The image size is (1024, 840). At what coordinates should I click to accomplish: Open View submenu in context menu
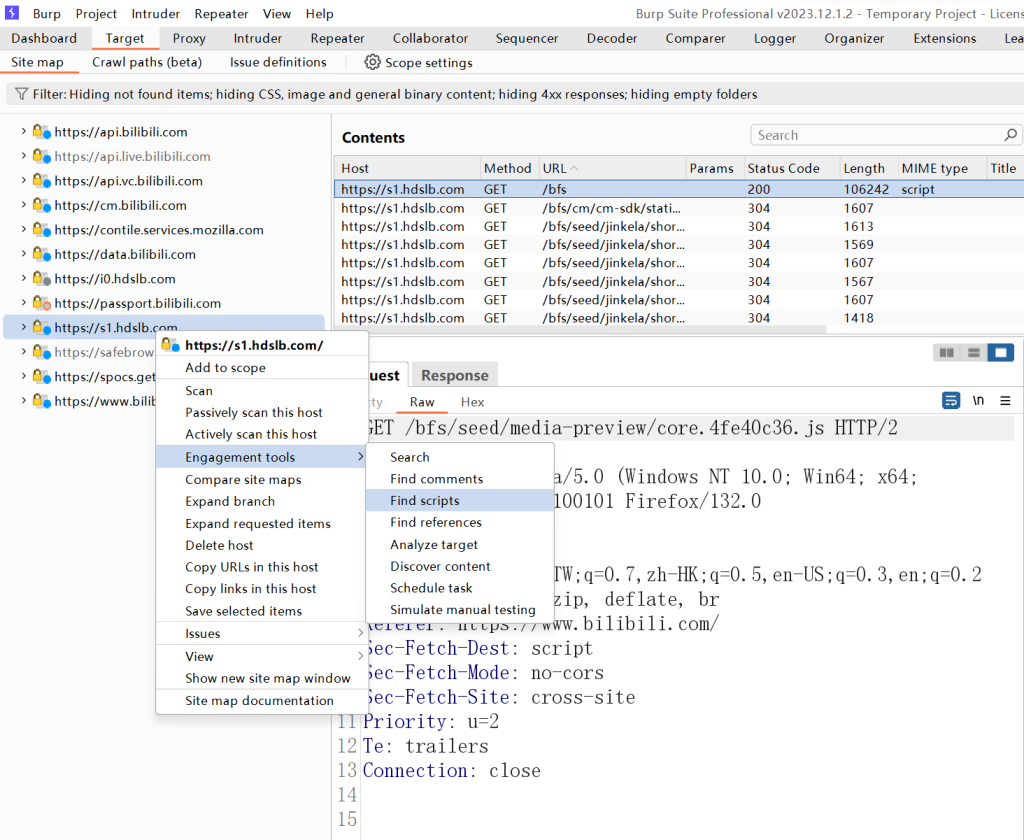261,656
